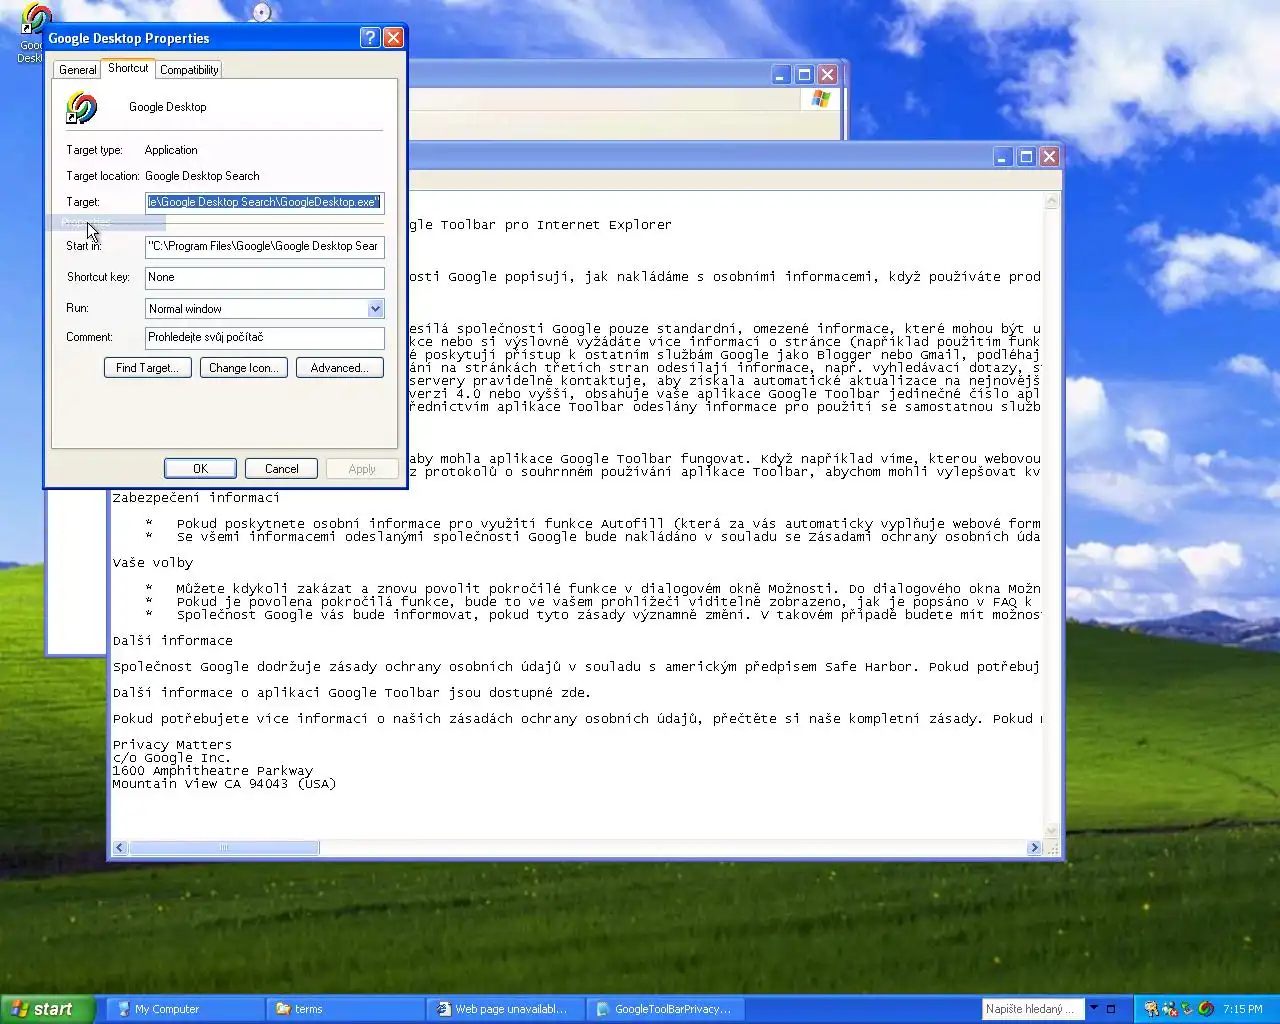Click the Google Desktop tray icon
1280x1024 pixels.
tap(1206, 1009)
